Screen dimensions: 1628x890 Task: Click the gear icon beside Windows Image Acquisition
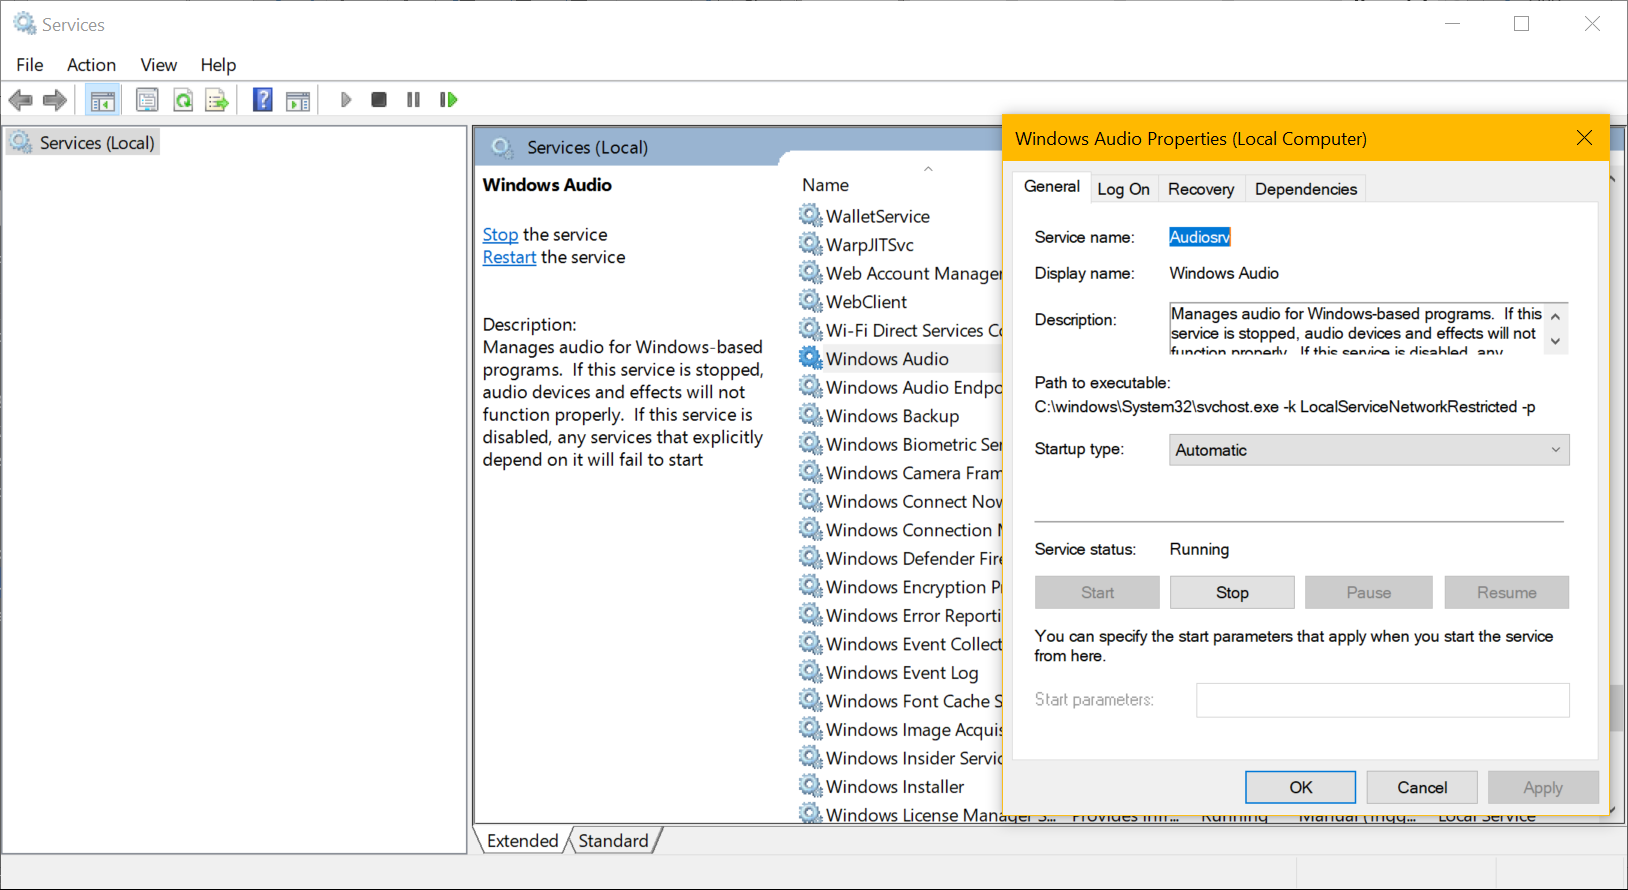[x=811, y=729]
